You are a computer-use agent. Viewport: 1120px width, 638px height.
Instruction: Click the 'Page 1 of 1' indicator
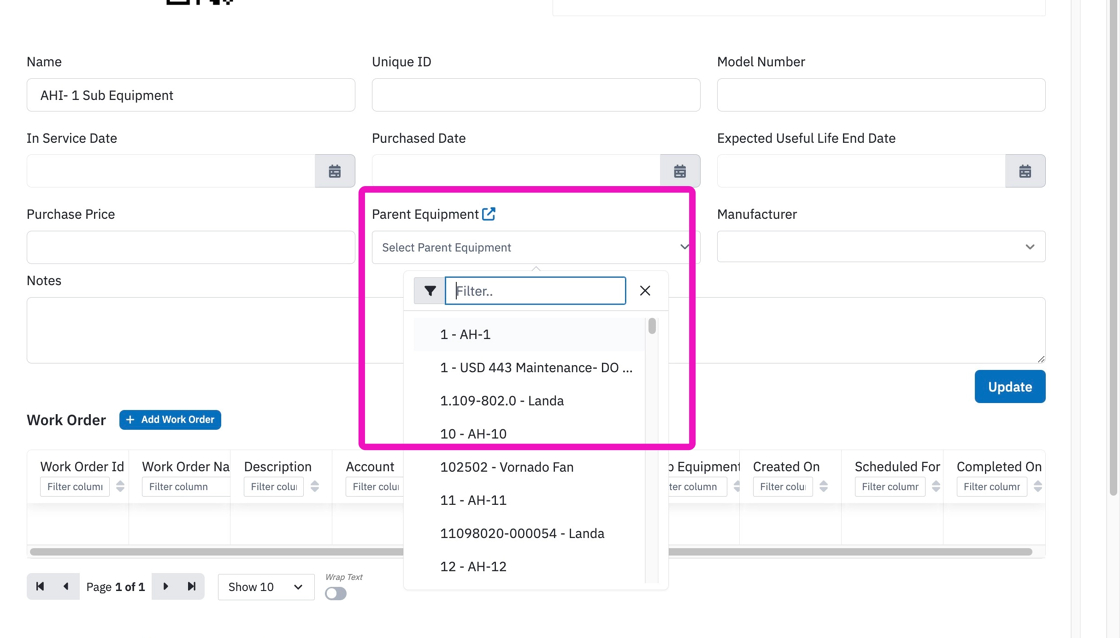click(x=116, y=587)
